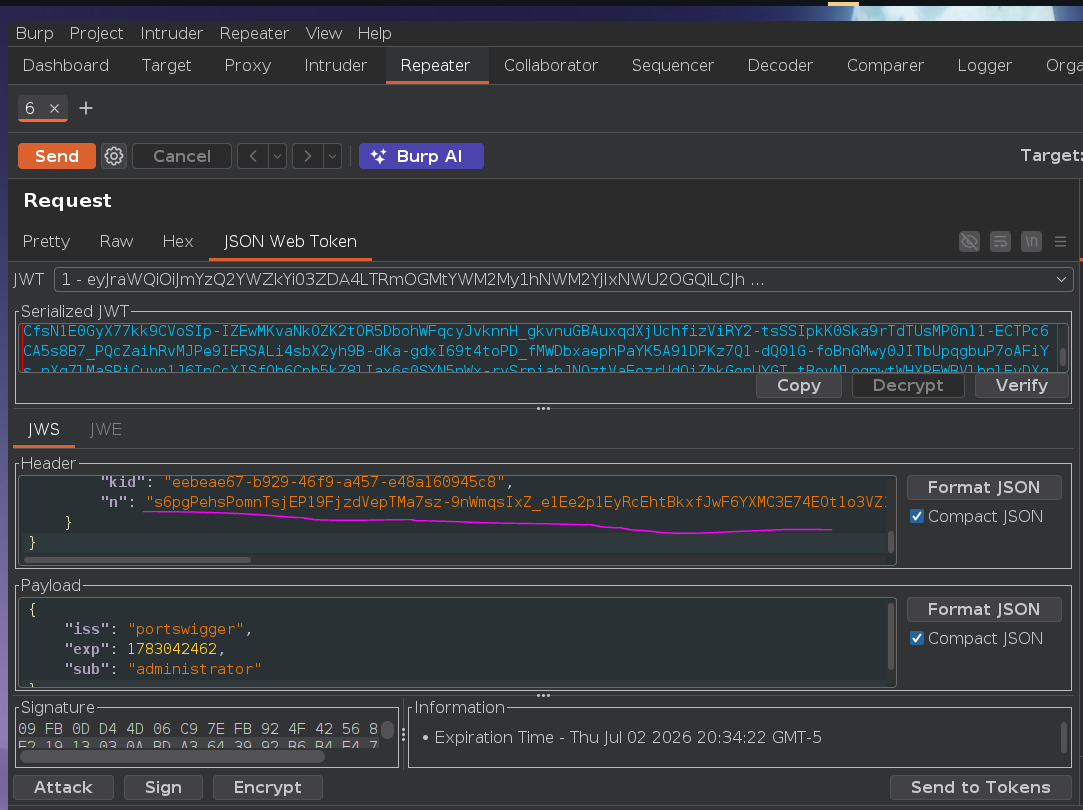
Task: Open the Intruder menu in menu bar
Action: coord(171,33)
